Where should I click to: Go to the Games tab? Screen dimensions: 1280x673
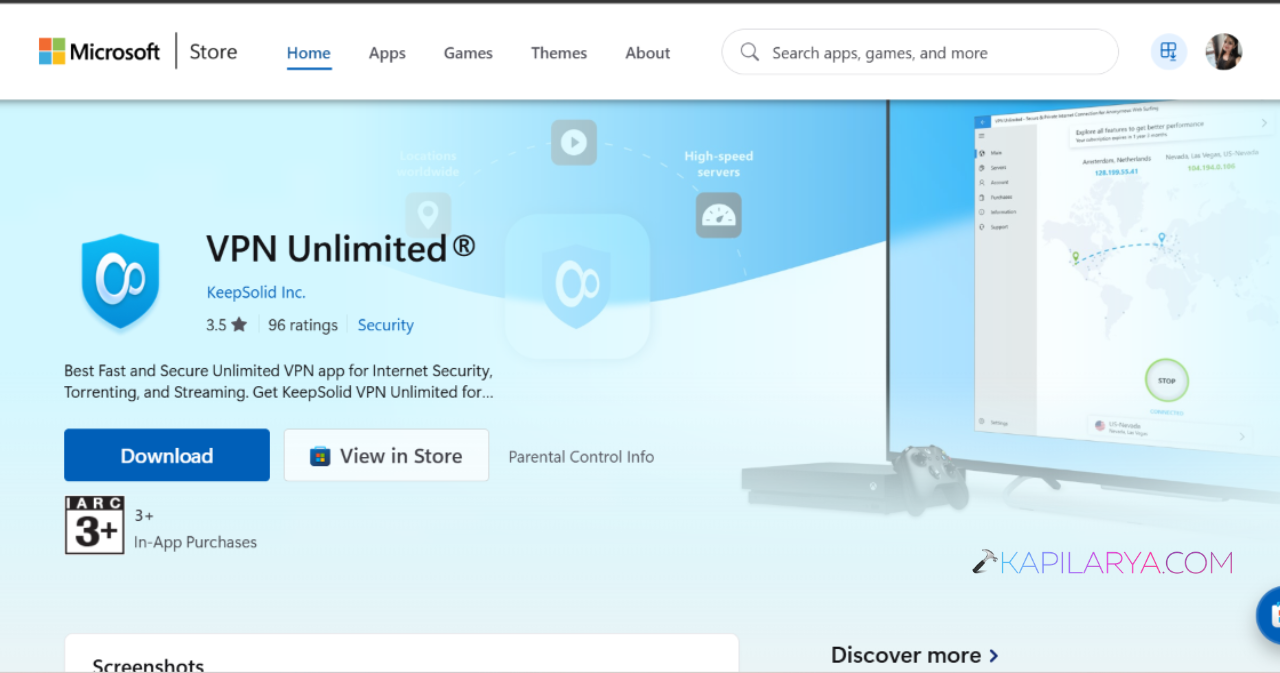tap(468, 53)
